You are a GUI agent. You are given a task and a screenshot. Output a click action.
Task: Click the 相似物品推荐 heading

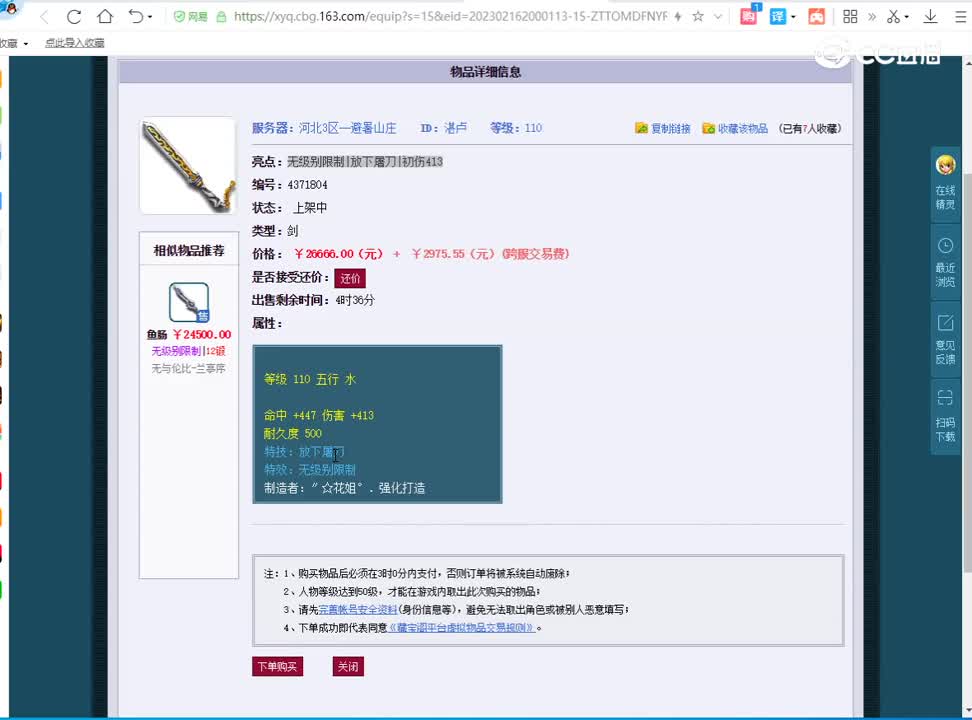coord(189,251)
